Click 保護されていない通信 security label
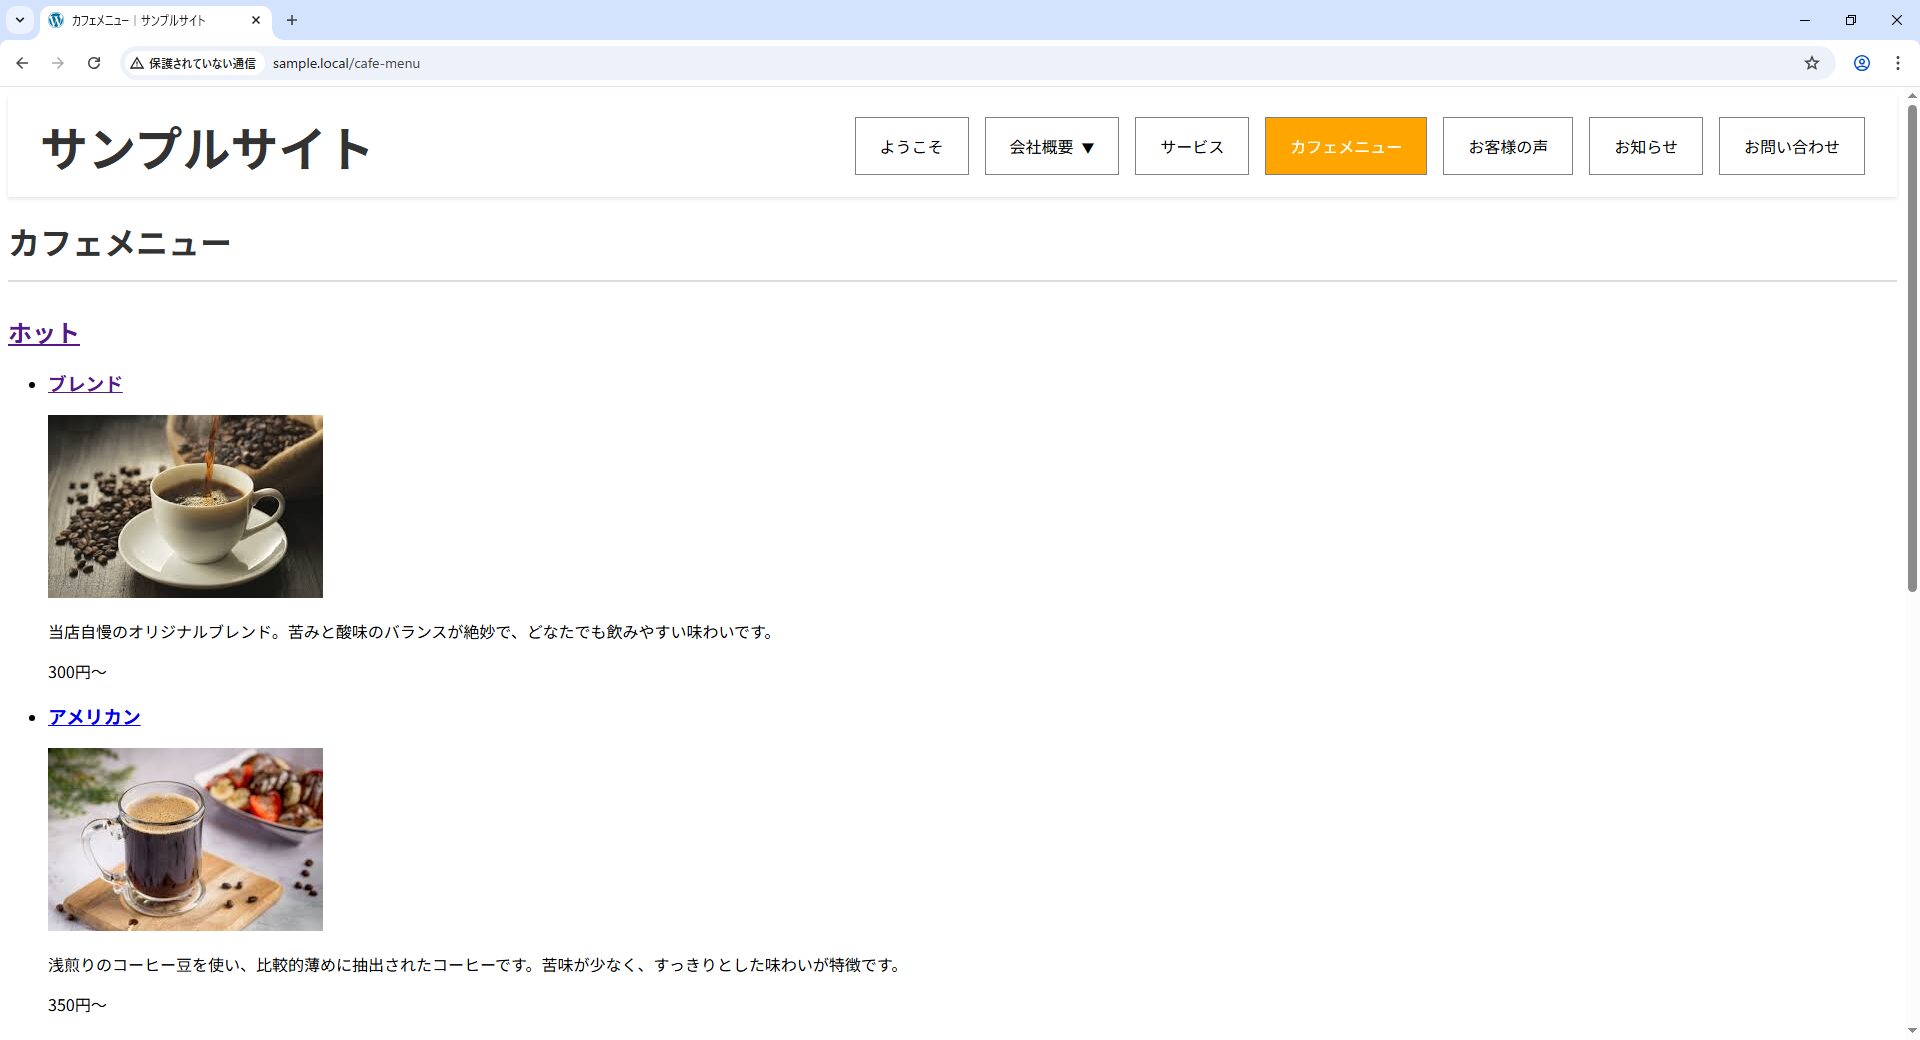Image resolution: width=1920 pixels, height=1040 pixels. tap(202, 63)
